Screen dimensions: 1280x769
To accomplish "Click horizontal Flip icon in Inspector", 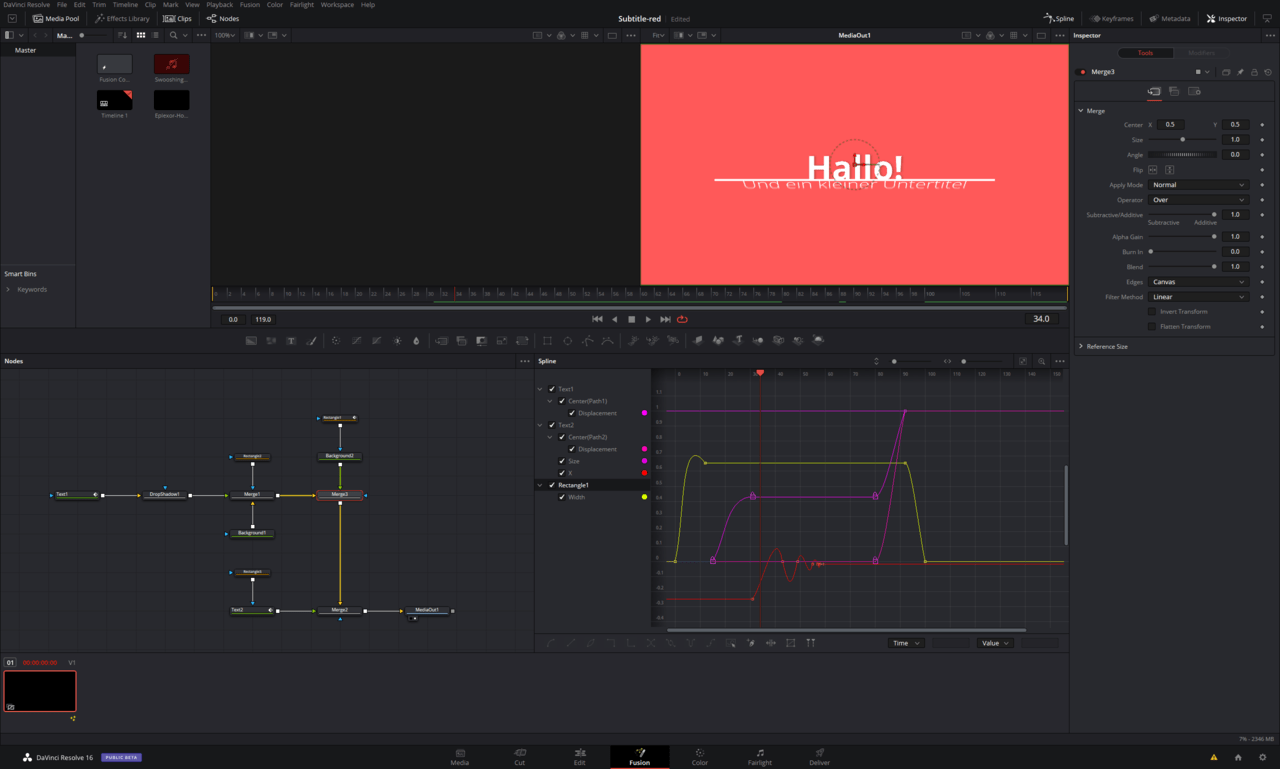I will click(1153, 170).
